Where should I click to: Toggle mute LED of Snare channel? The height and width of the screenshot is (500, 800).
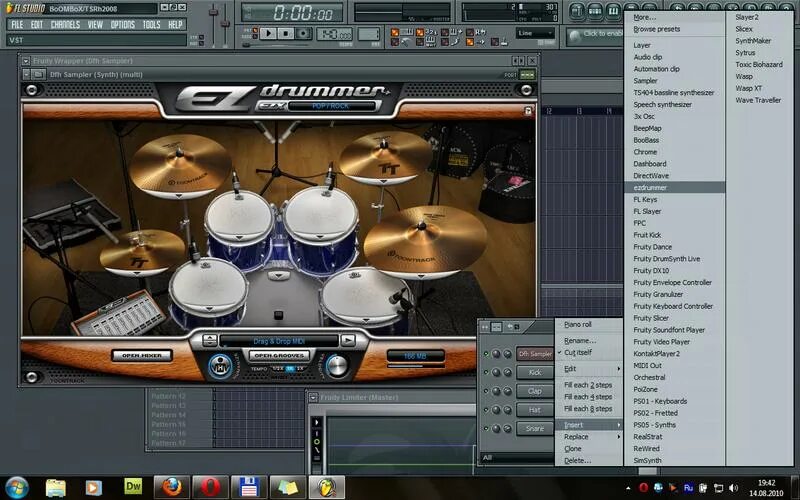(486, 429)
